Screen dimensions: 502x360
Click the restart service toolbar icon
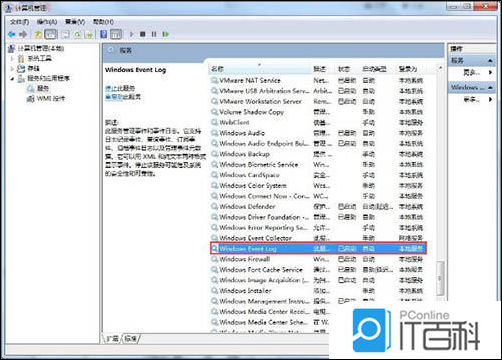point(166,34)
